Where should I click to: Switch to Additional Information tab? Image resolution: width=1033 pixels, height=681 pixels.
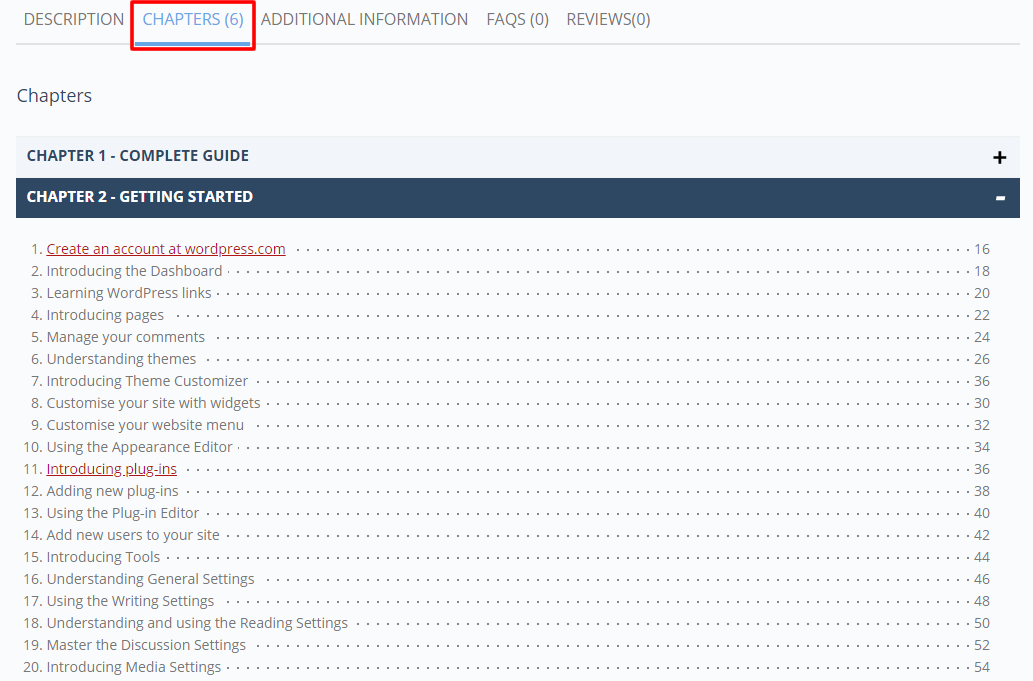pos(364,19)
